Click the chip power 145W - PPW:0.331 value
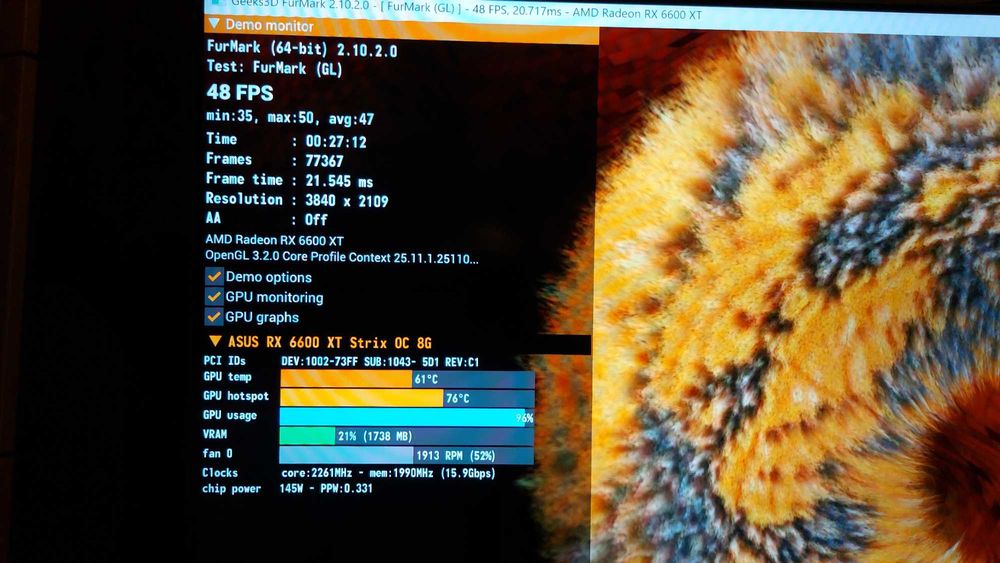This screenshot has width=1000, height=563. coord(326,488)
